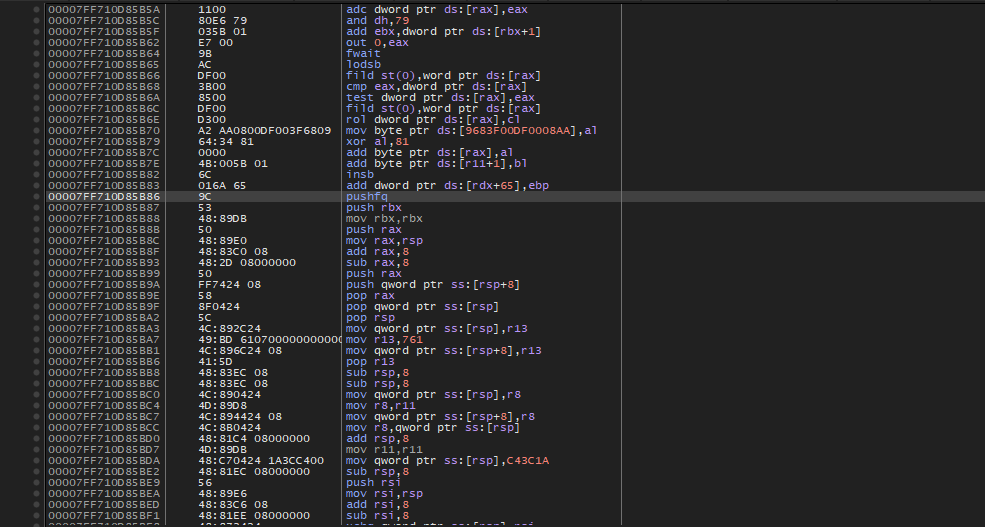Set breakpoint dot at 00007FF710D85BE9 push rsi

(37, 482)
